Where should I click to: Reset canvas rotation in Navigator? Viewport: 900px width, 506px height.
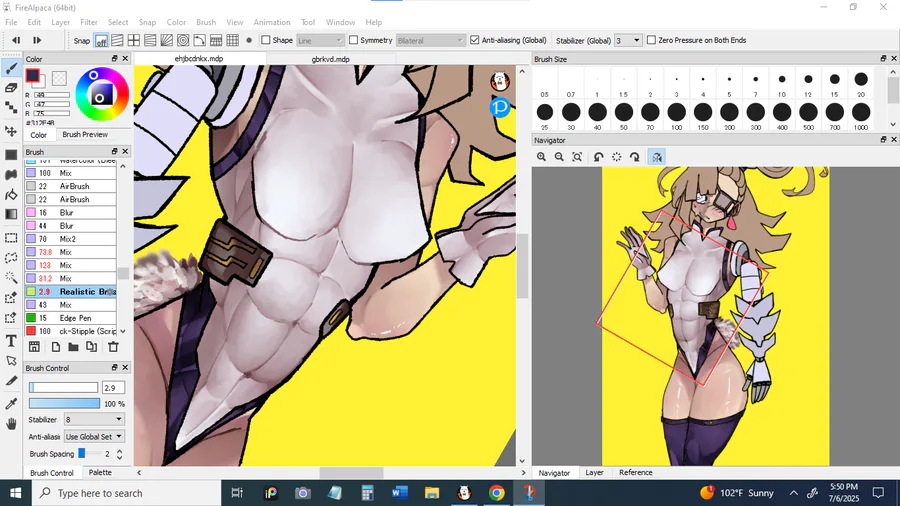coord(616,157)
